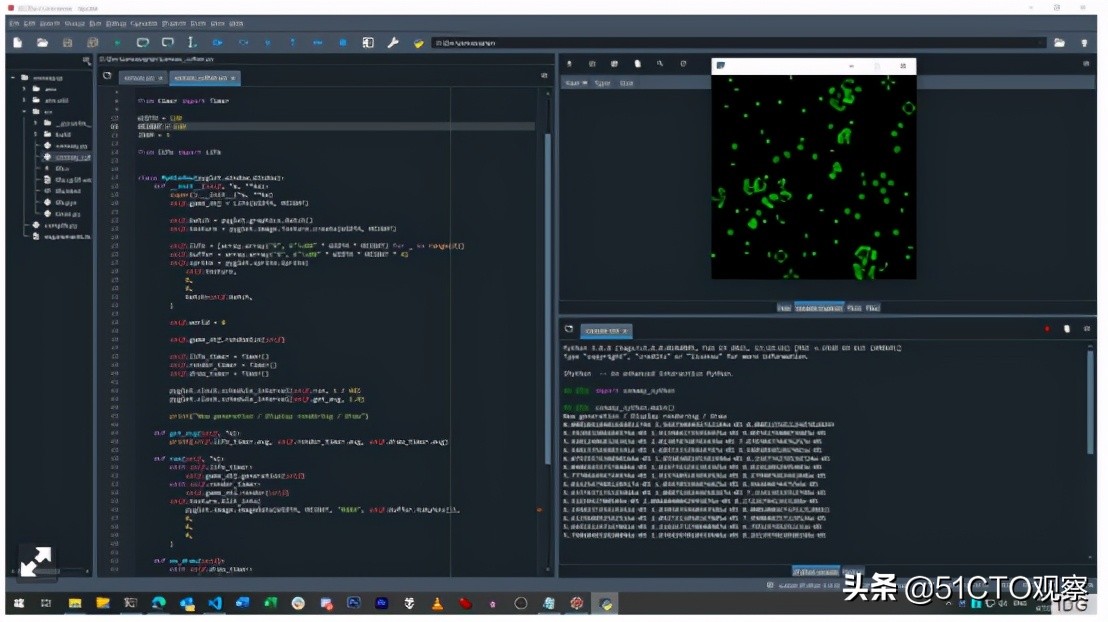Open the working directory path combo box
Screen dimensions: 1108x622
[738, 43]
